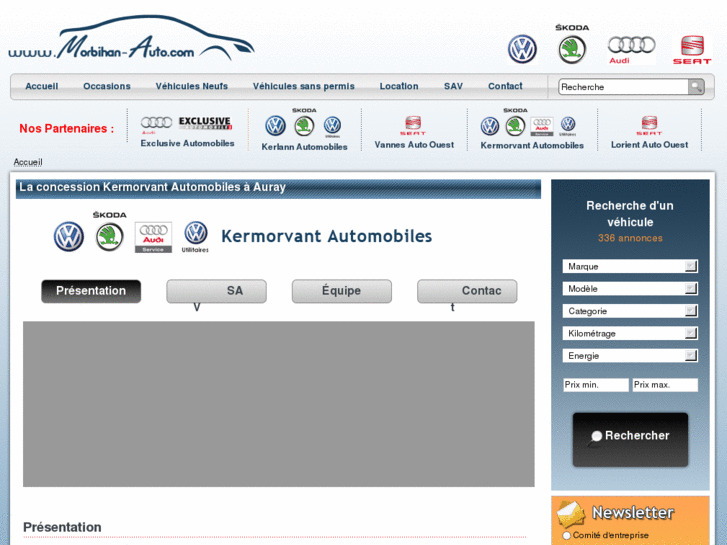Click the Accueil breadcrumb link

(x=28, y=162)
